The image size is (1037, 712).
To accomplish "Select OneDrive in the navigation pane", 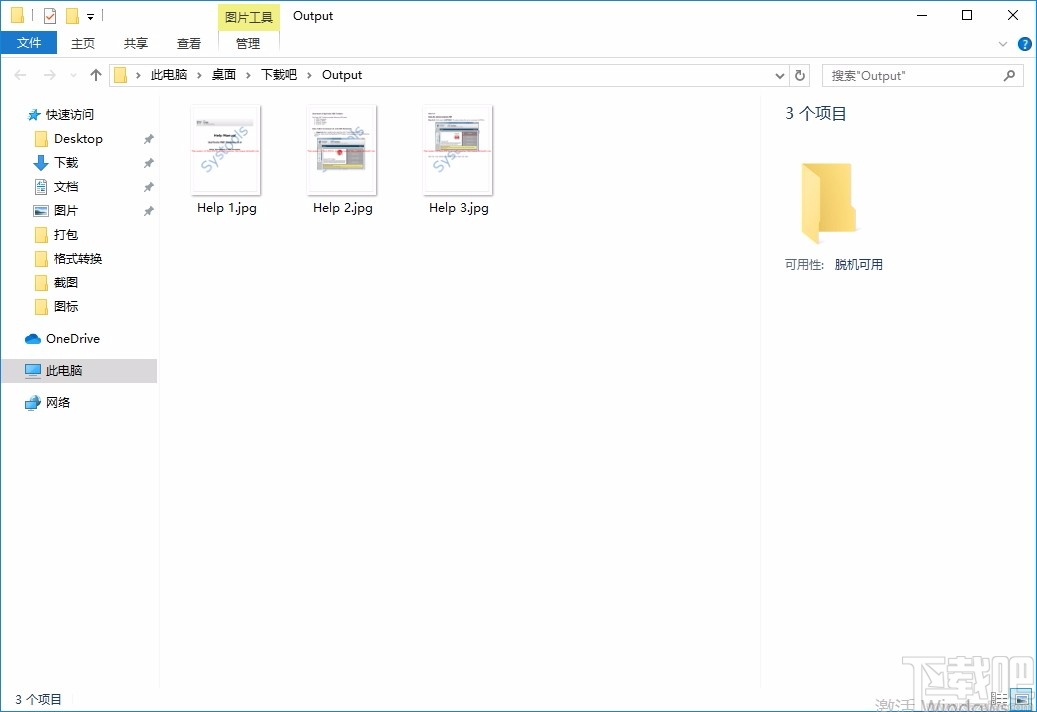I will 70,339.
